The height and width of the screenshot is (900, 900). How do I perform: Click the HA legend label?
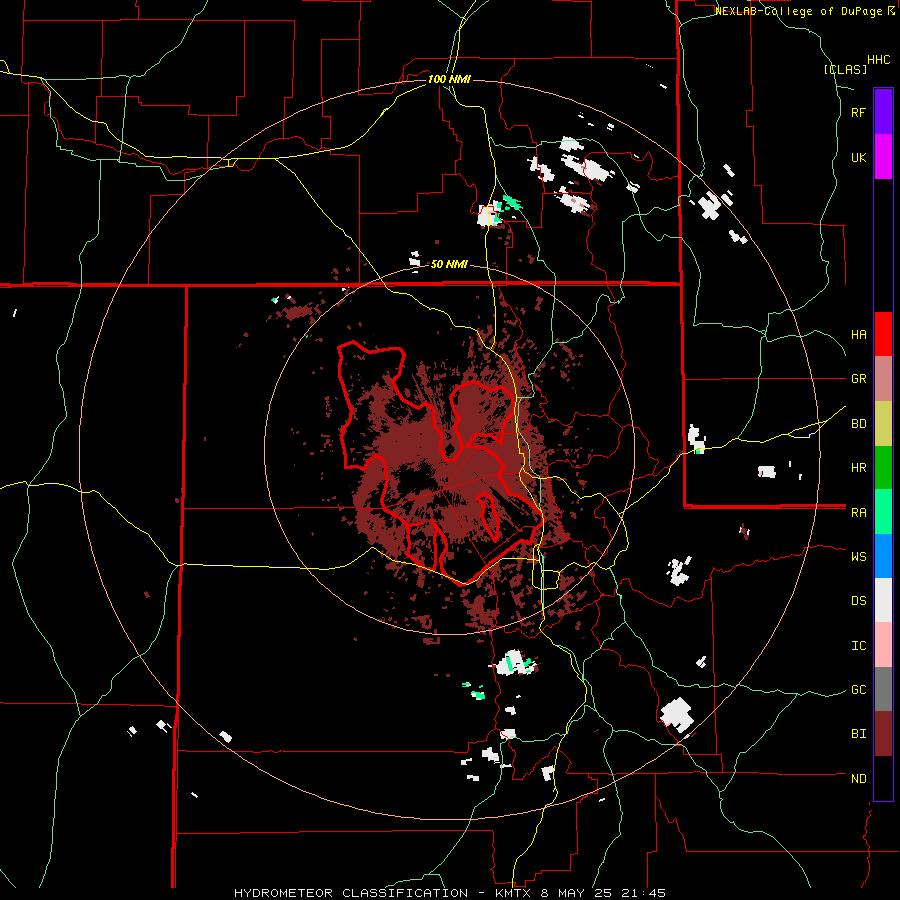858,335
